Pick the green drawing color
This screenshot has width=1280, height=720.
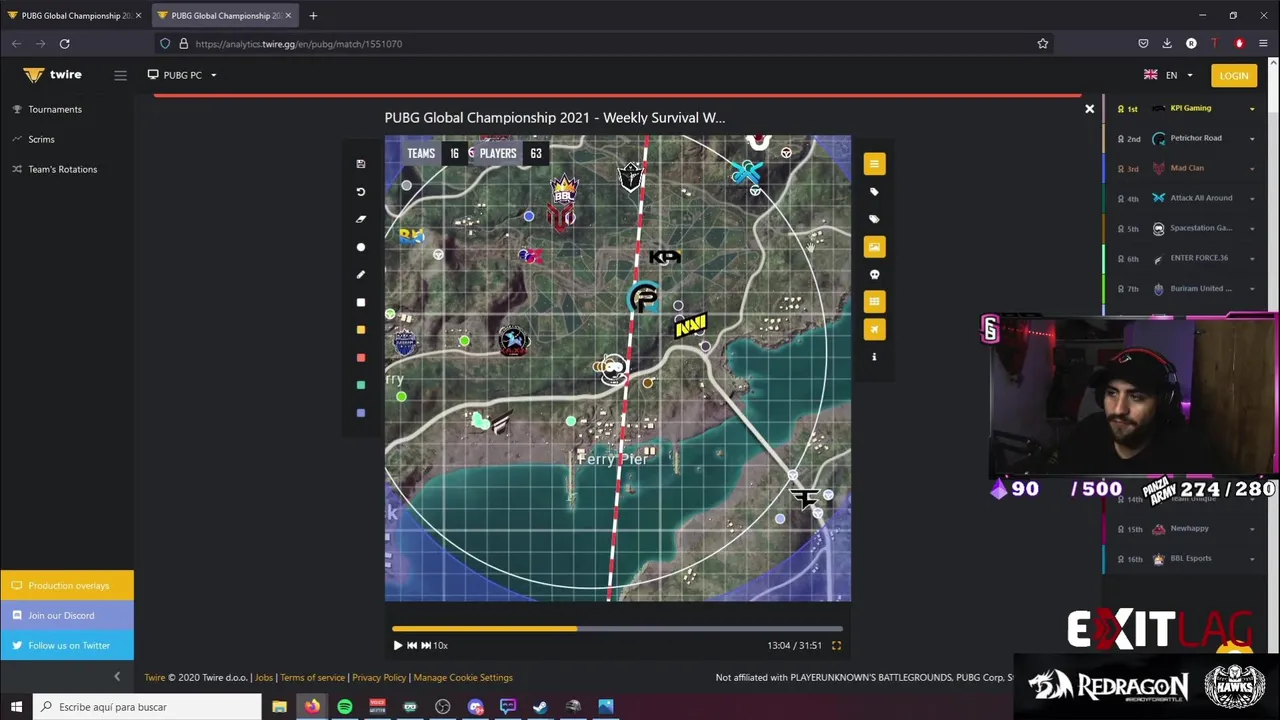[361, 385]
